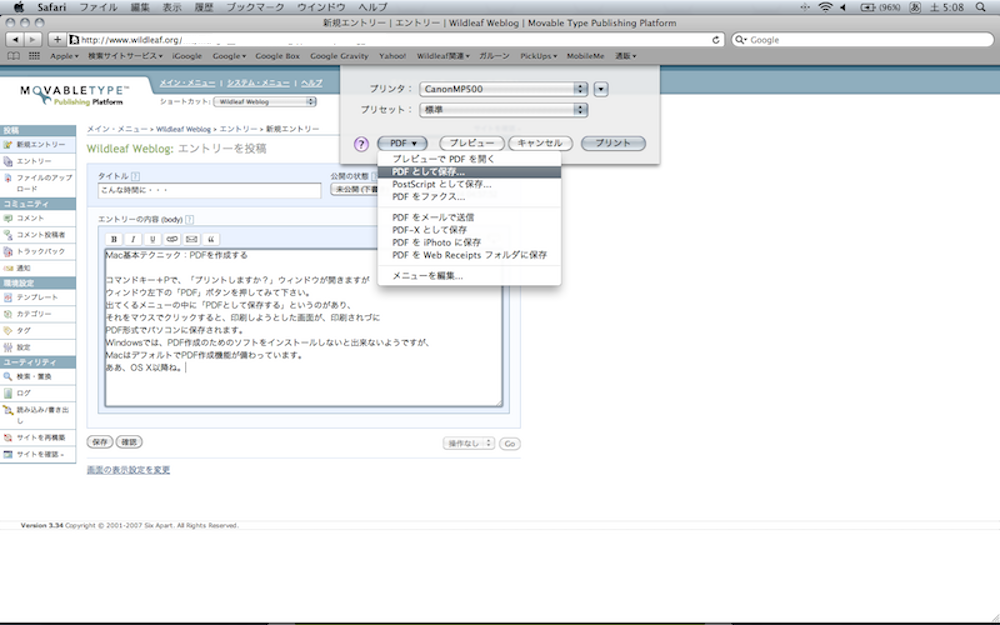Click the Italic formatting icon in the editor

click(x=133, y=239)
